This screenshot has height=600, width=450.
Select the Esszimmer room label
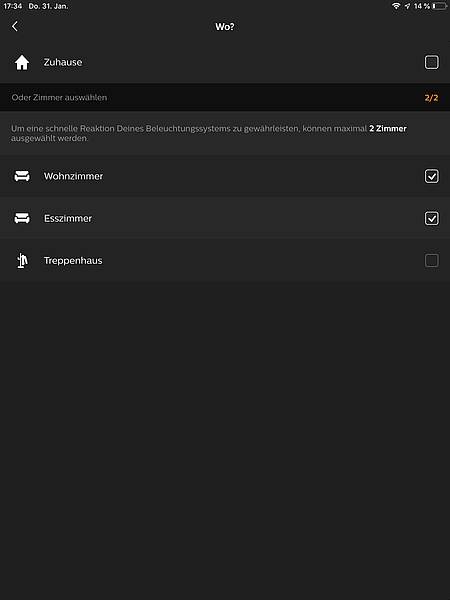coord(68,218)
